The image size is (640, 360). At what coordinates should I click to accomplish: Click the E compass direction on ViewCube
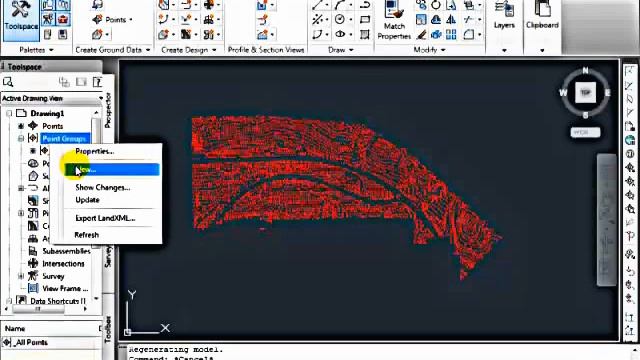607,93
